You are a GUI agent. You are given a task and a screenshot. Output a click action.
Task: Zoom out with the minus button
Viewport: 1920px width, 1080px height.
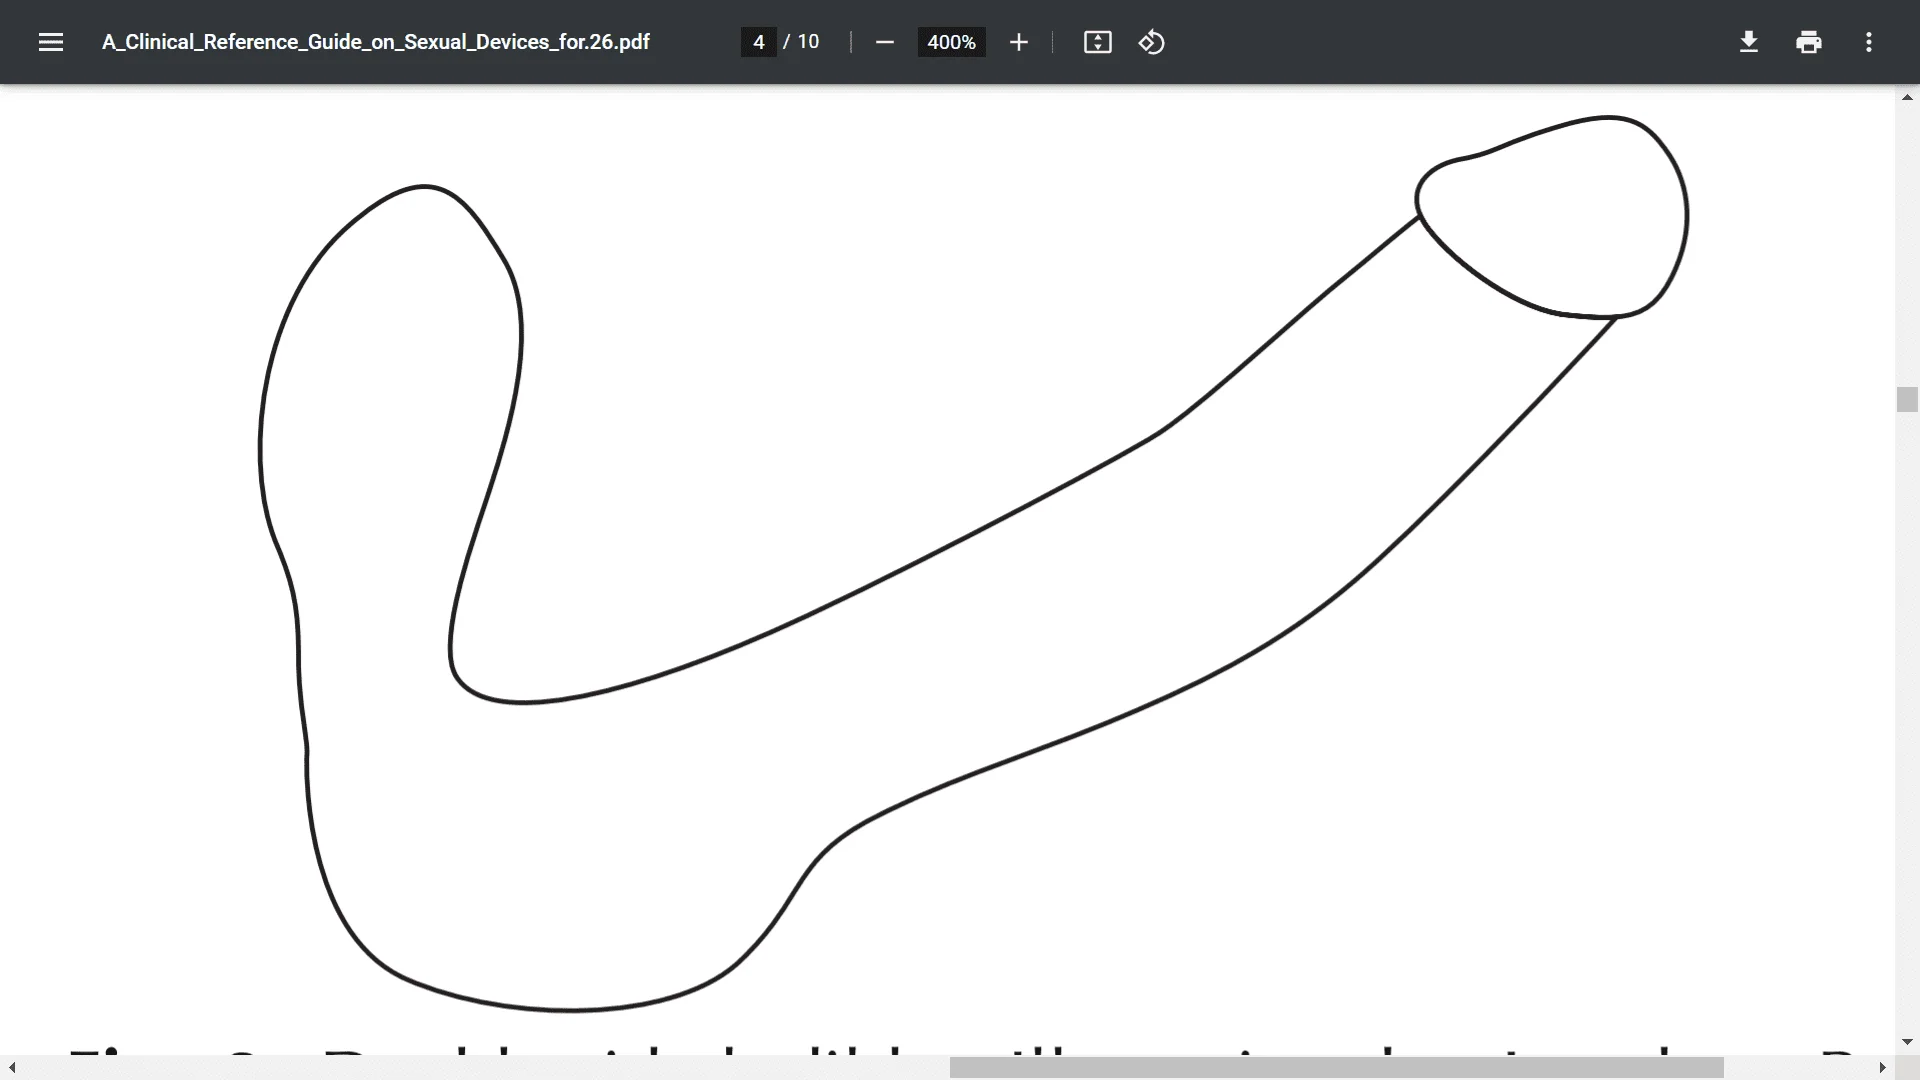(x=884, y=42)
